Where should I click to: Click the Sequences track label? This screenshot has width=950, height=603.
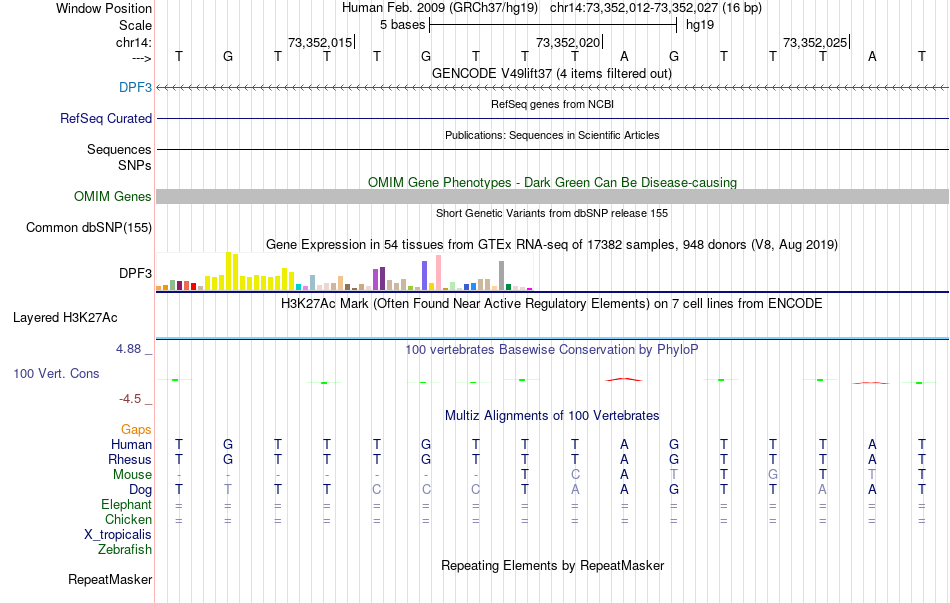tap(119, 149)
